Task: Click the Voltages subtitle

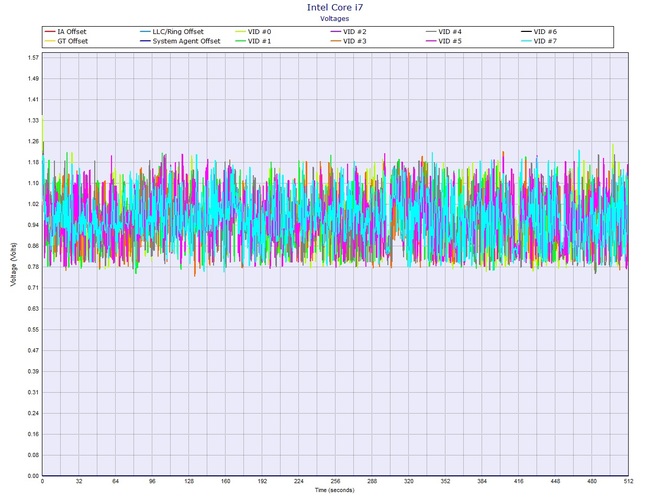Action: tap(335, 19)
